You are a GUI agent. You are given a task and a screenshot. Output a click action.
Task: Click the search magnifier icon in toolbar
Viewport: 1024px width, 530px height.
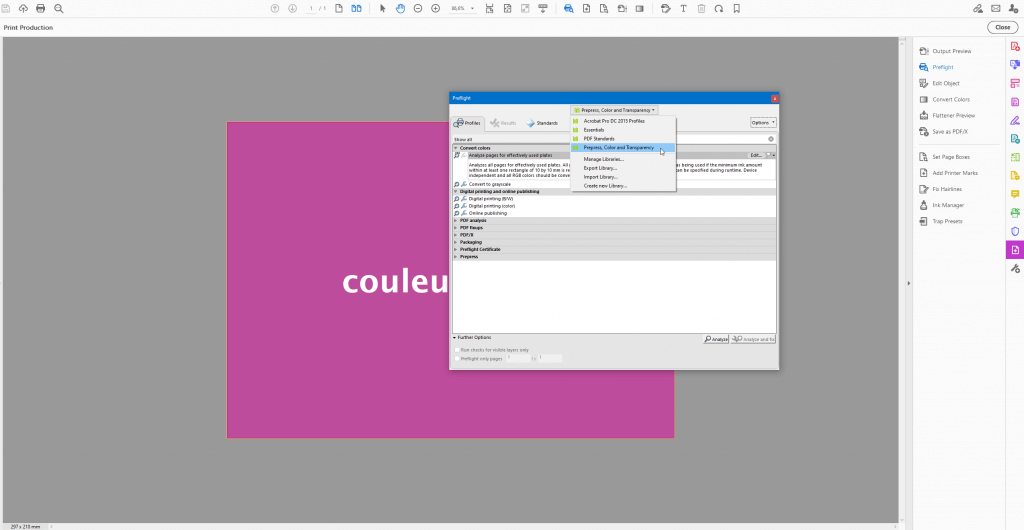[x=59, y=8]
